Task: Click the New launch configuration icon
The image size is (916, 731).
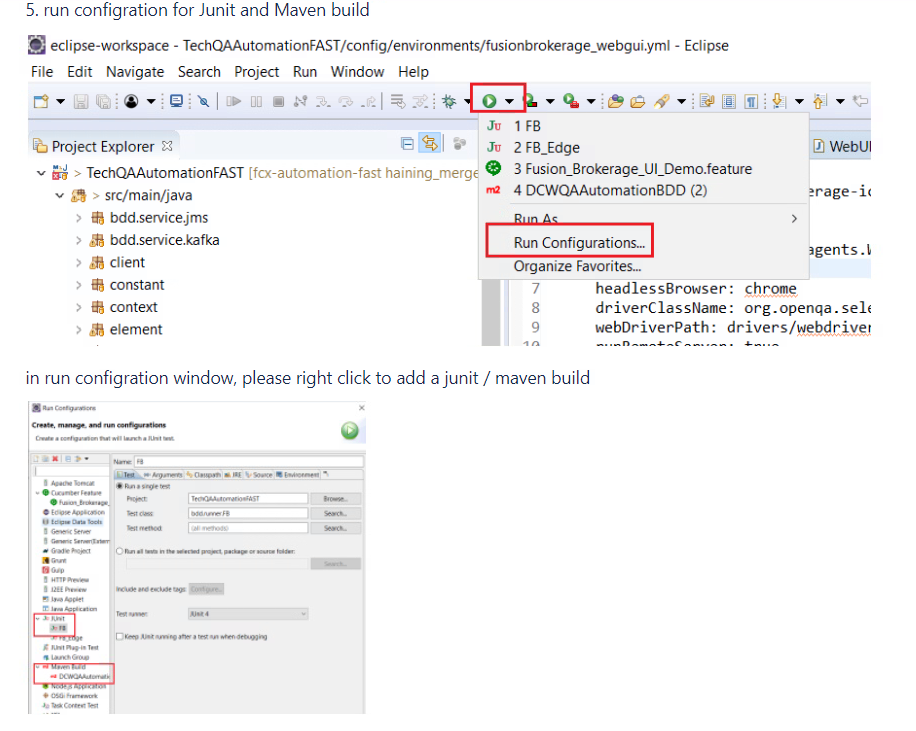Action: 36,459
